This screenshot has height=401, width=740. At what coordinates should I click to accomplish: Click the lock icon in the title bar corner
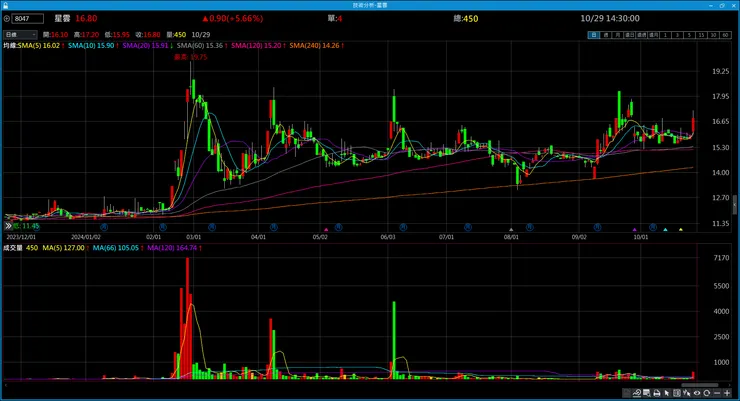(5, 5)
